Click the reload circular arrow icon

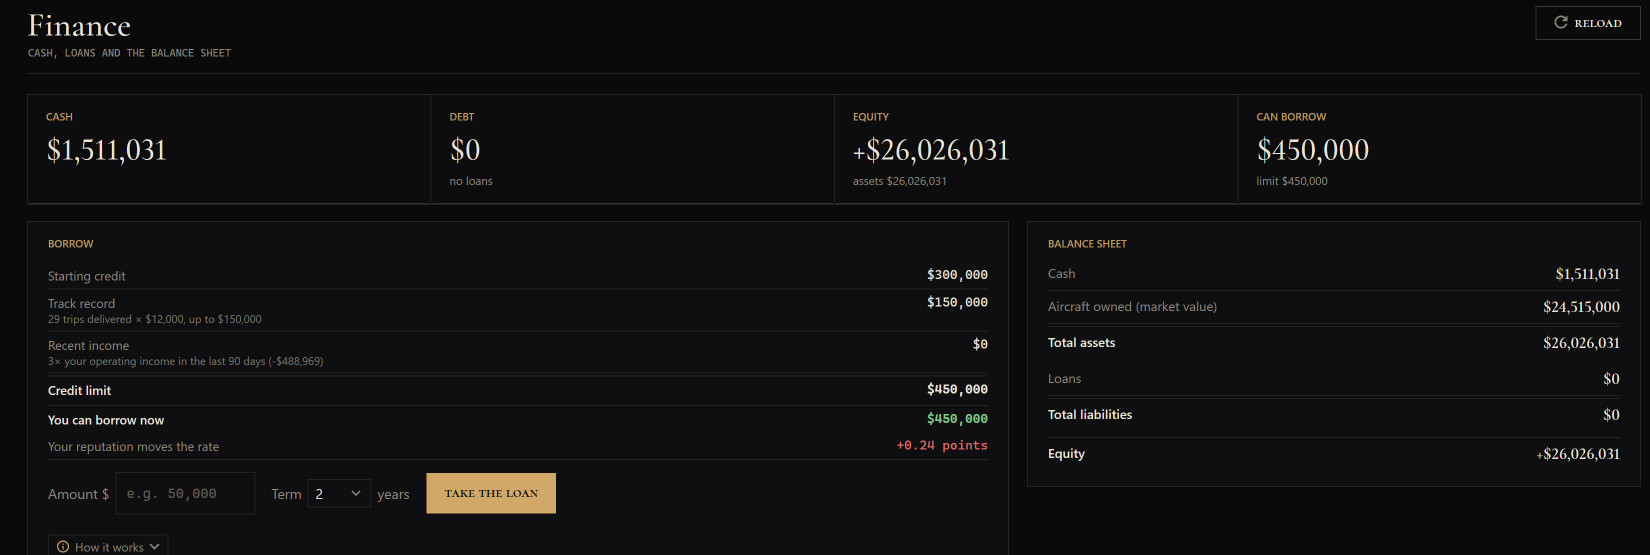(1560, 22)
